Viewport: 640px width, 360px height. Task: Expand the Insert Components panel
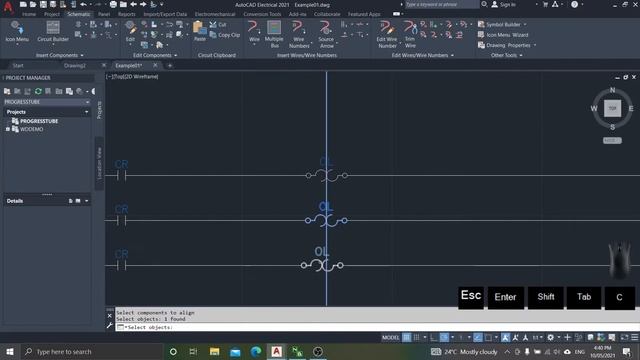[60, 55]
